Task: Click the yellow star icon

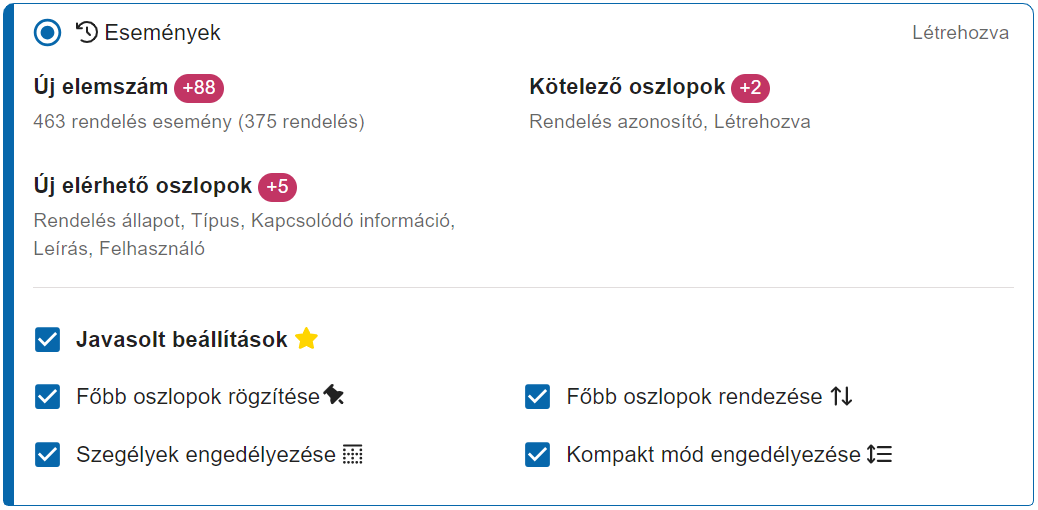Action: [307, 339]
